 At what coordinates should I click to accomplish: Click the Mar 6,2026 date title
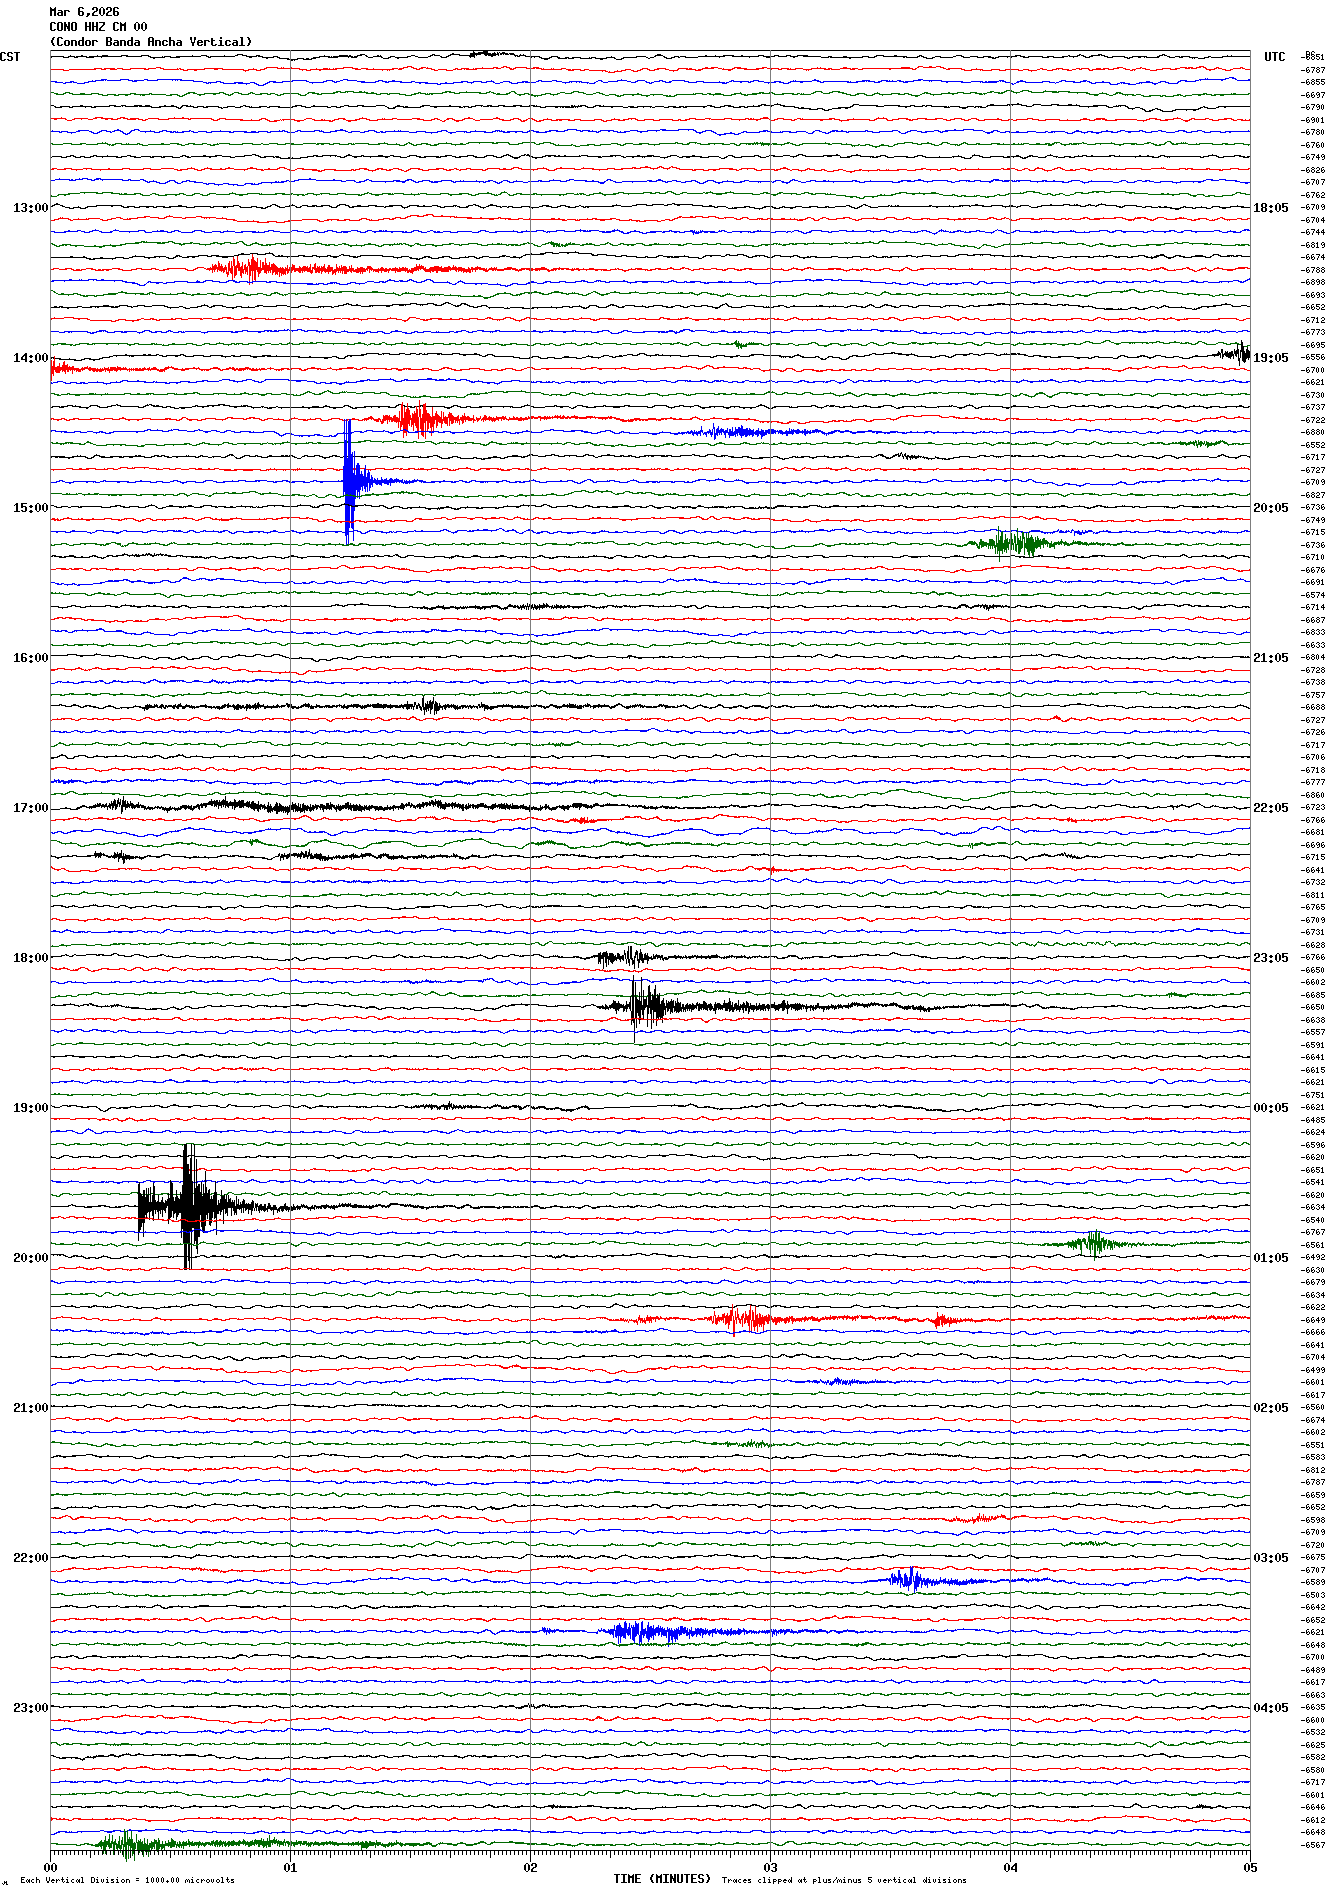point(84,12)
